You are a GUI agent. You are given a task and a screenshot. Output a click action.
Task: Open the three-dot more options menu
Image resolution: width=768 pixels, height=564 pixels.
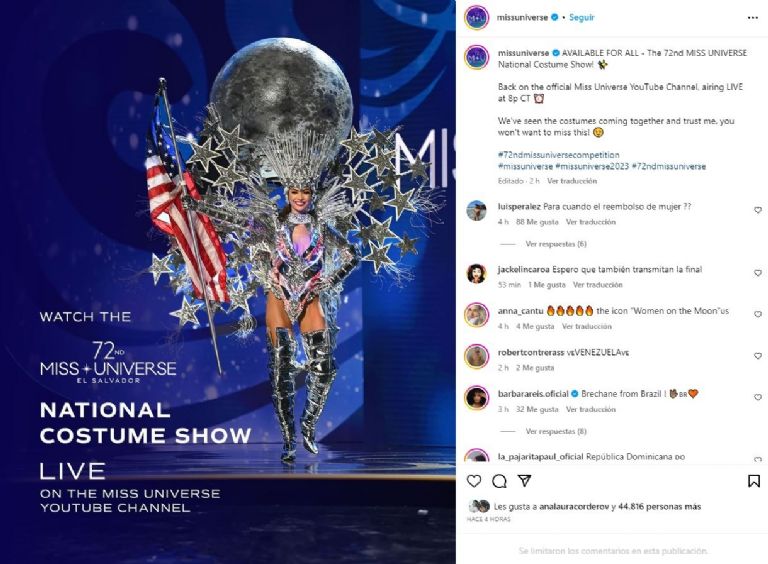[753, 18]
